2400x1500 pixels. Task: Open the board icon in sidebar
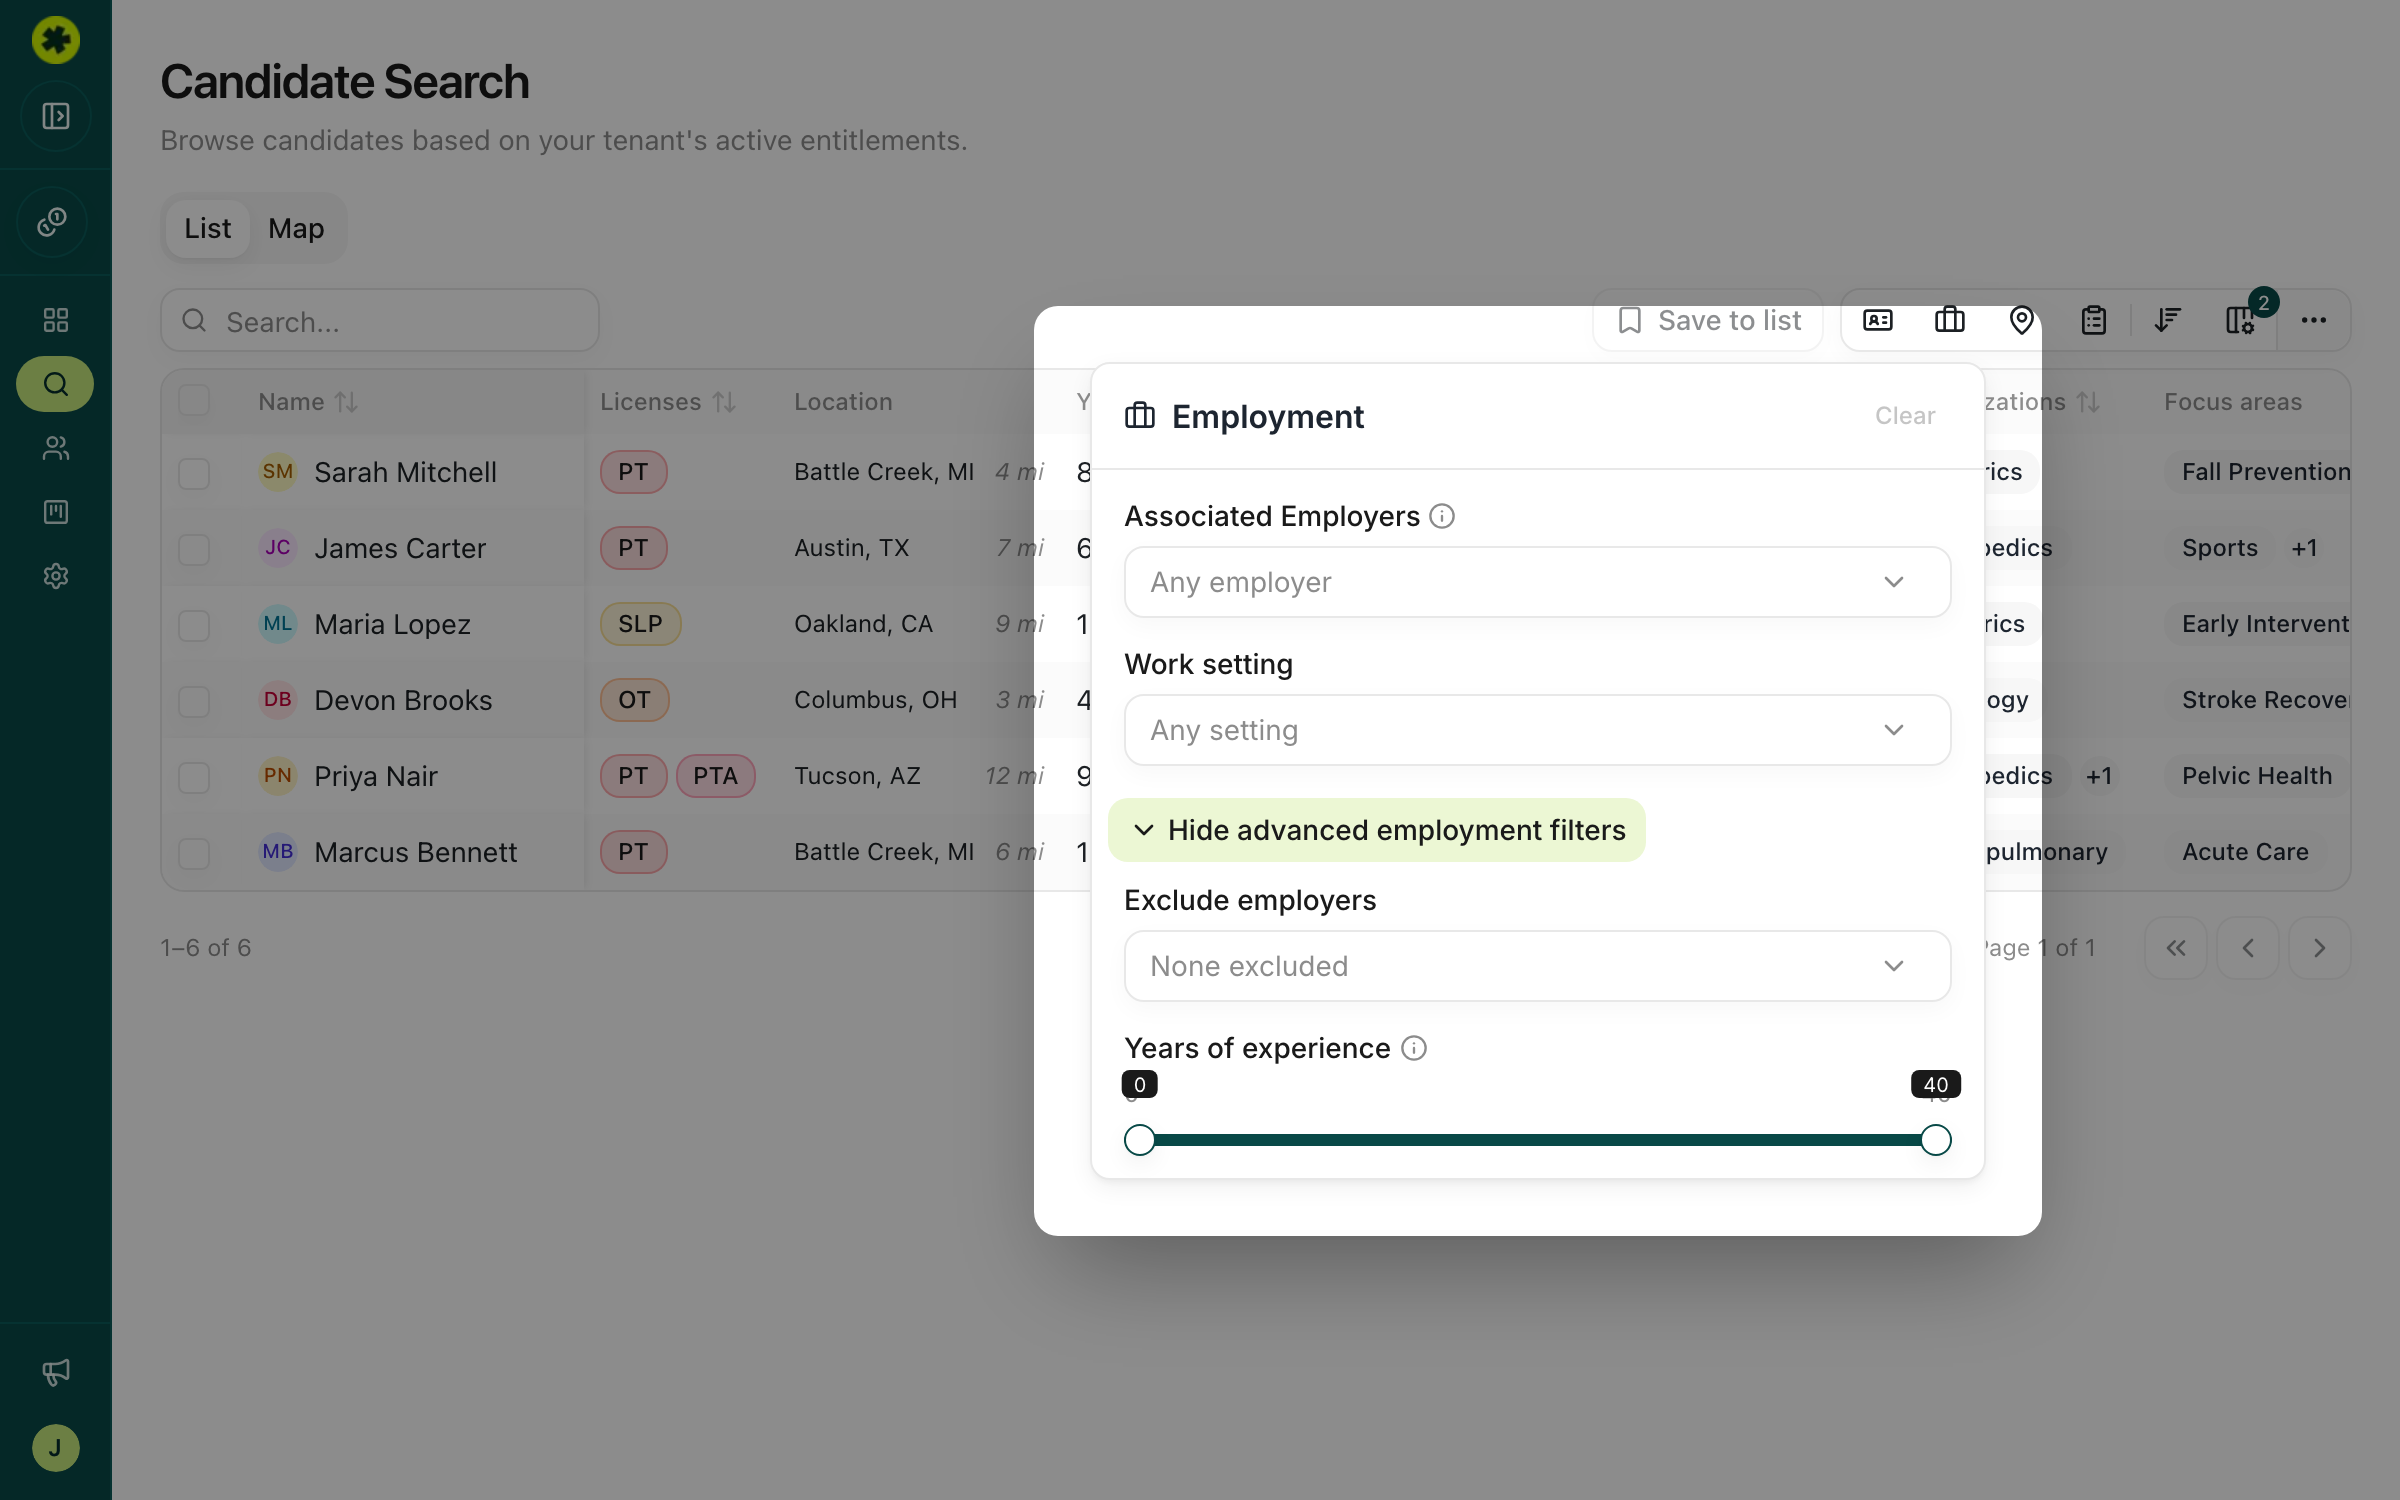56,512
